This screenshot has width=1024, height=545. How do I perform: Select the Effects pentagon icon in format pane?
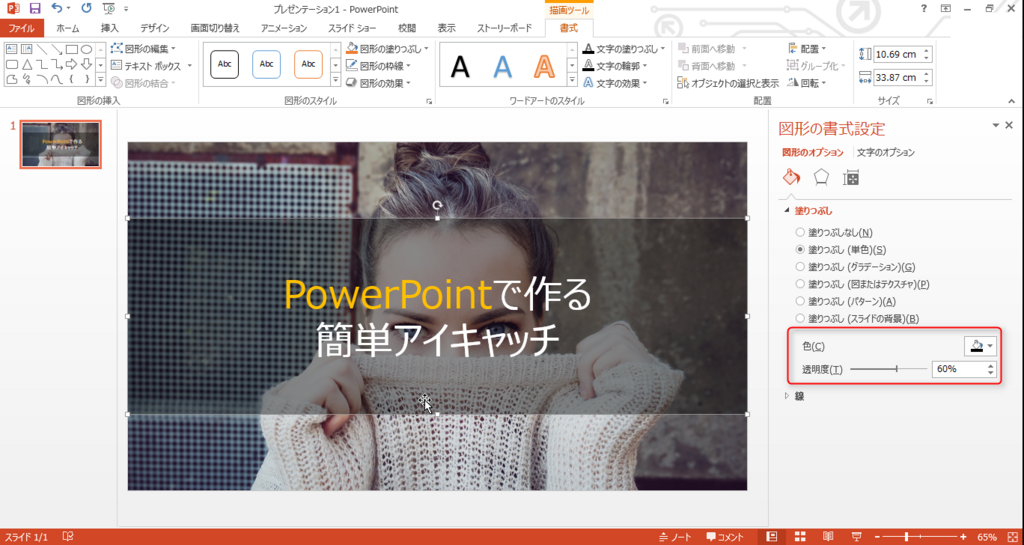(x=821, y=177)
